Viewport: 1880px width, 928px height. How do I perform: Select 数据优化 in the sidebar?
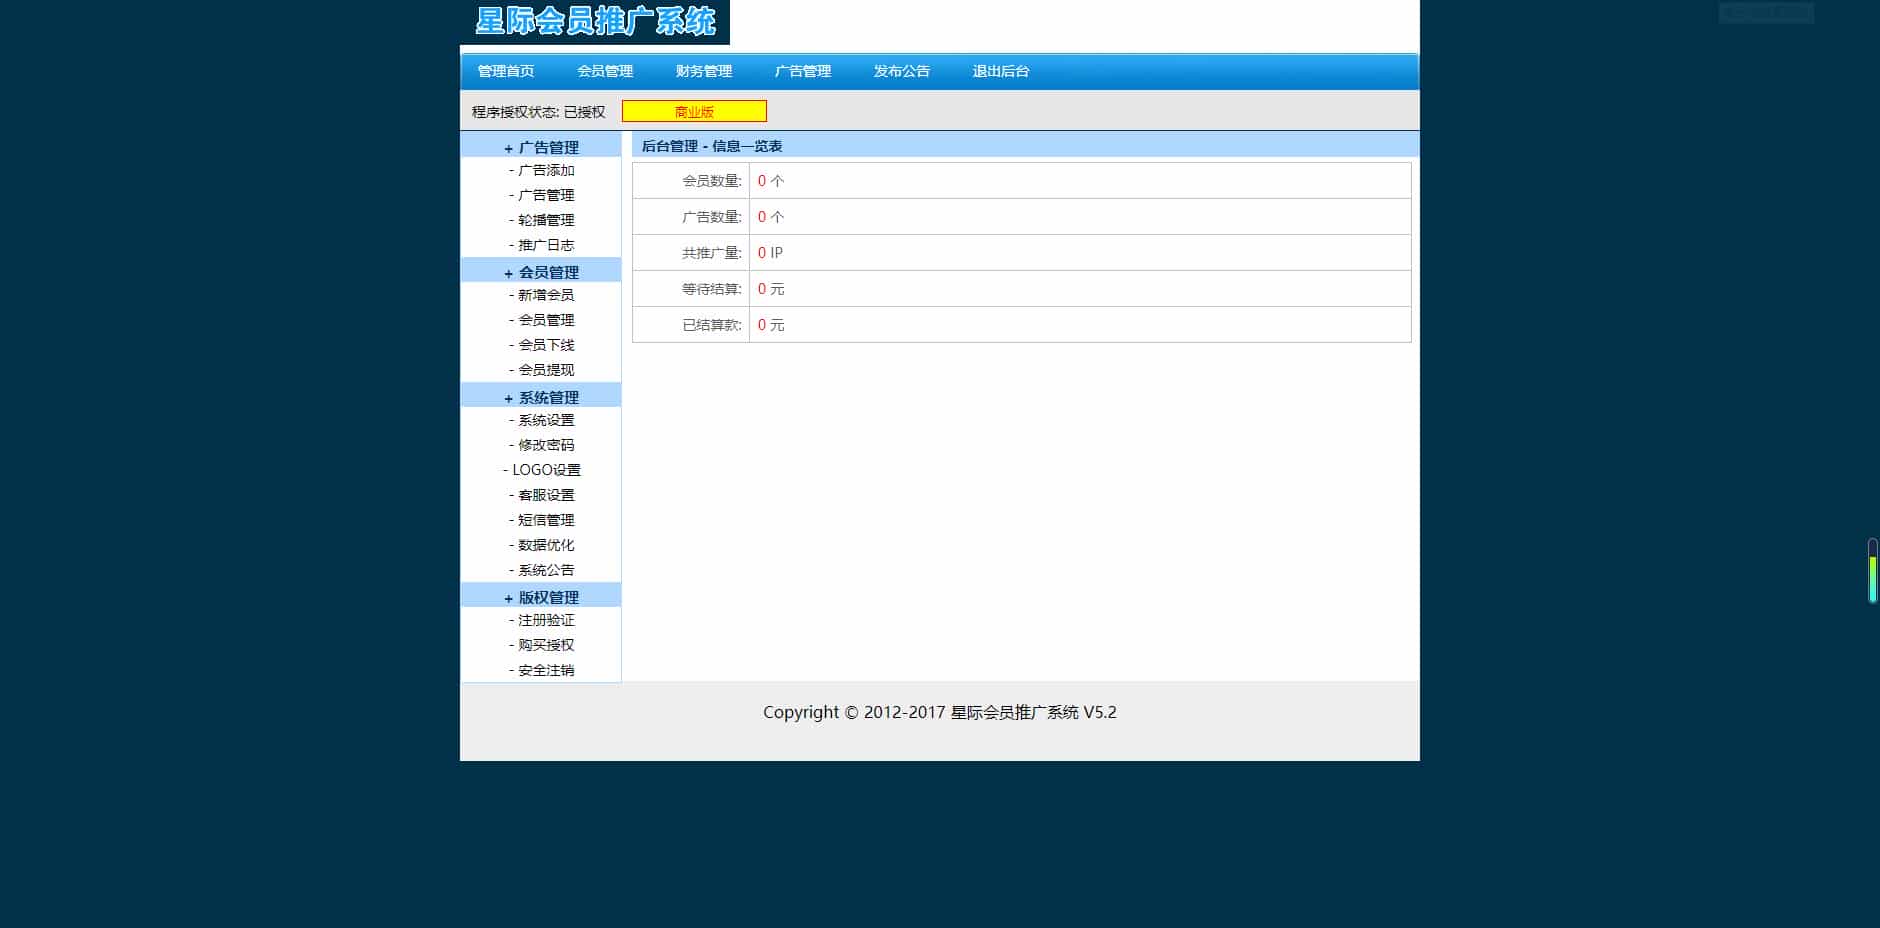click(542, 545)
